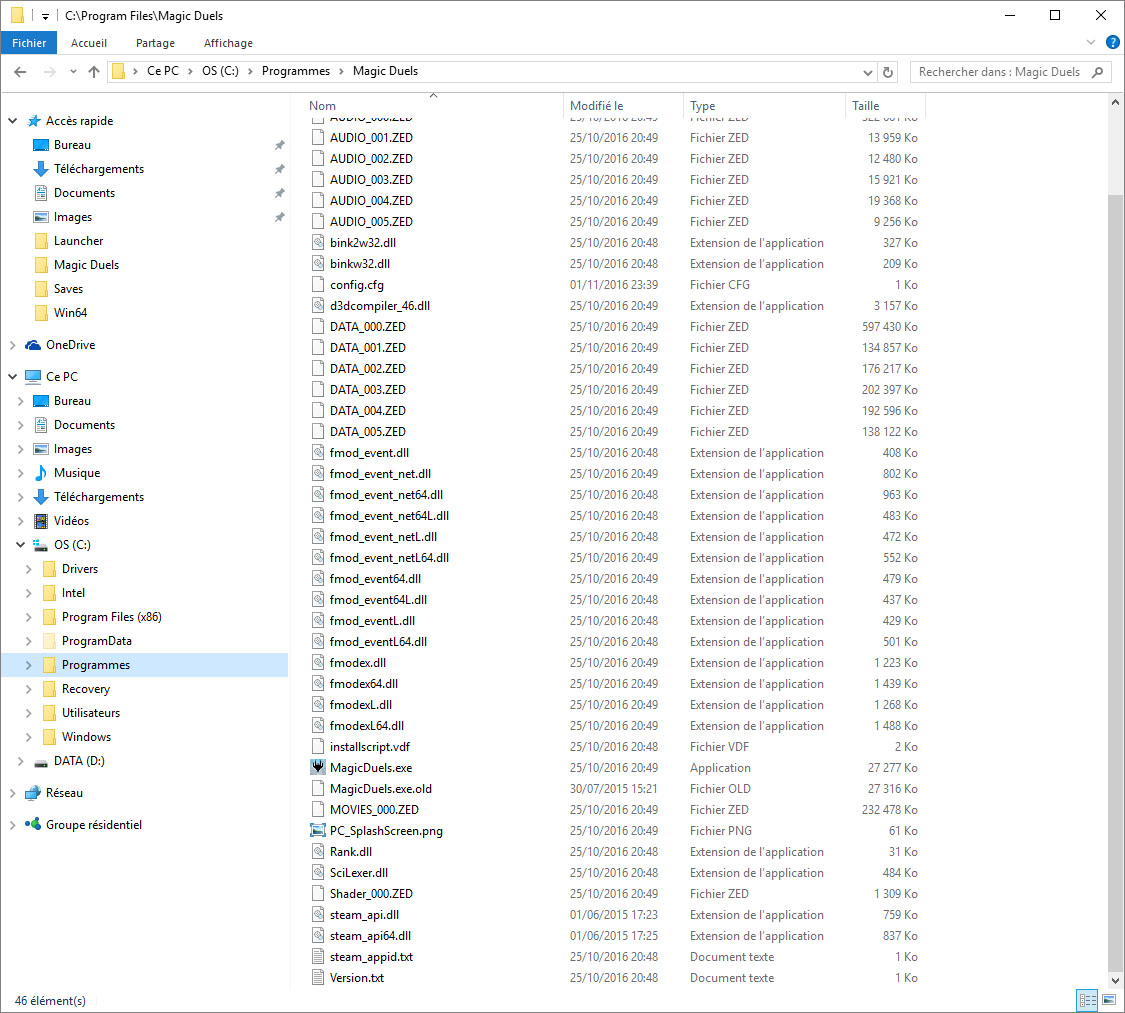
Task: Click the Réseau network icon in sidebar
Action: [x=33, y=793]
